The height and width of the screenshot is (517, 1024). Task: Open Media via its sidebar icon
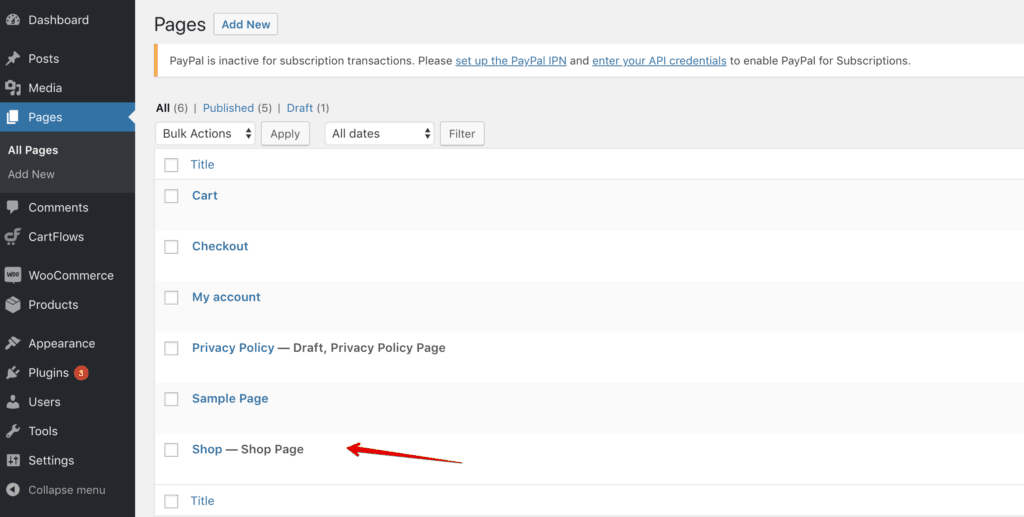click(13, 88)
